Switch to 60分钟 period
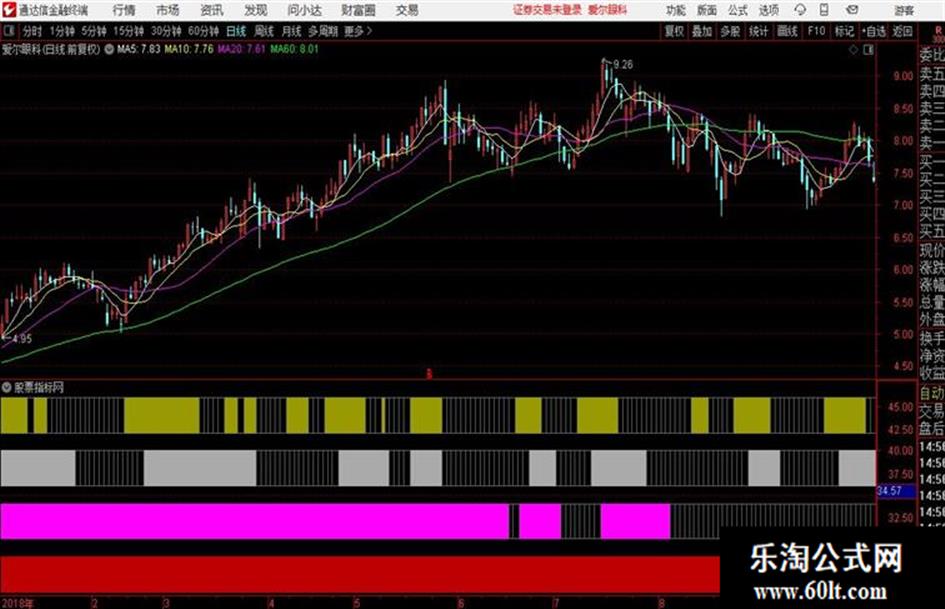 pyautogui.click(x=203, y=31)
